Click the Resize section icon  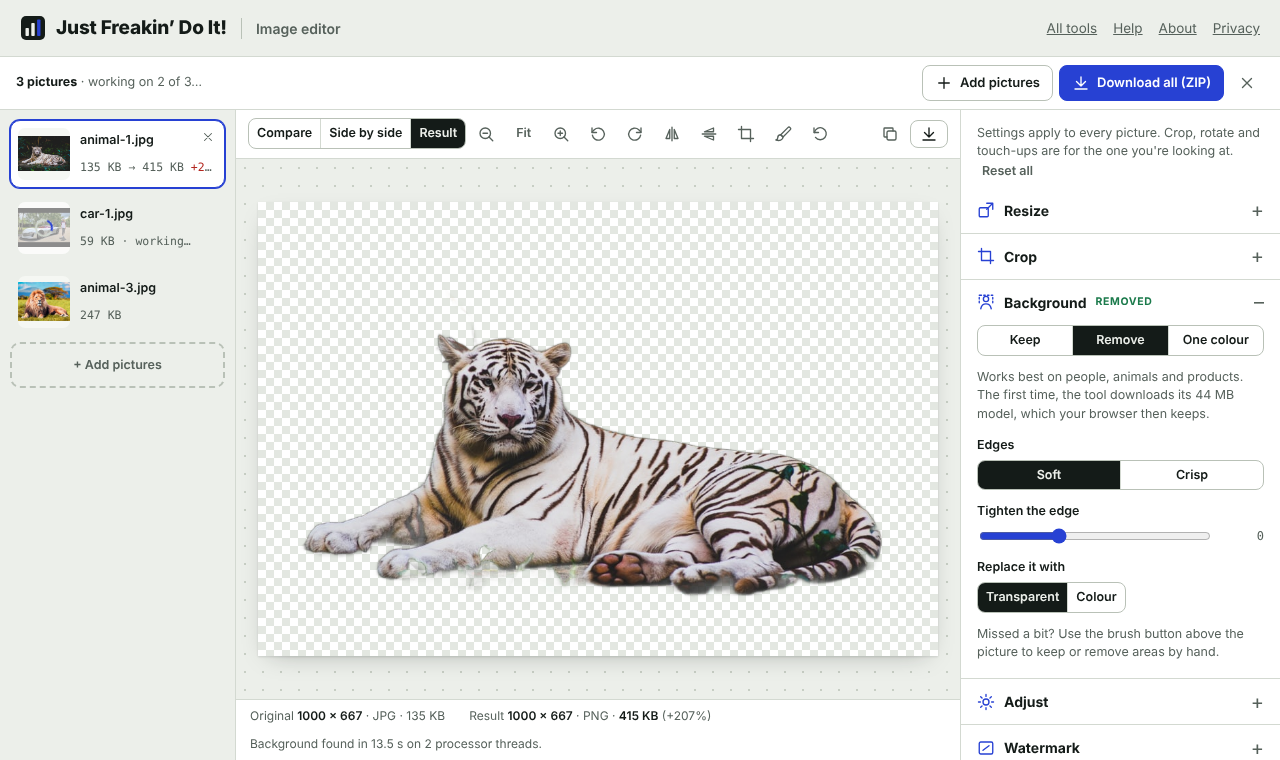(986, 211)
